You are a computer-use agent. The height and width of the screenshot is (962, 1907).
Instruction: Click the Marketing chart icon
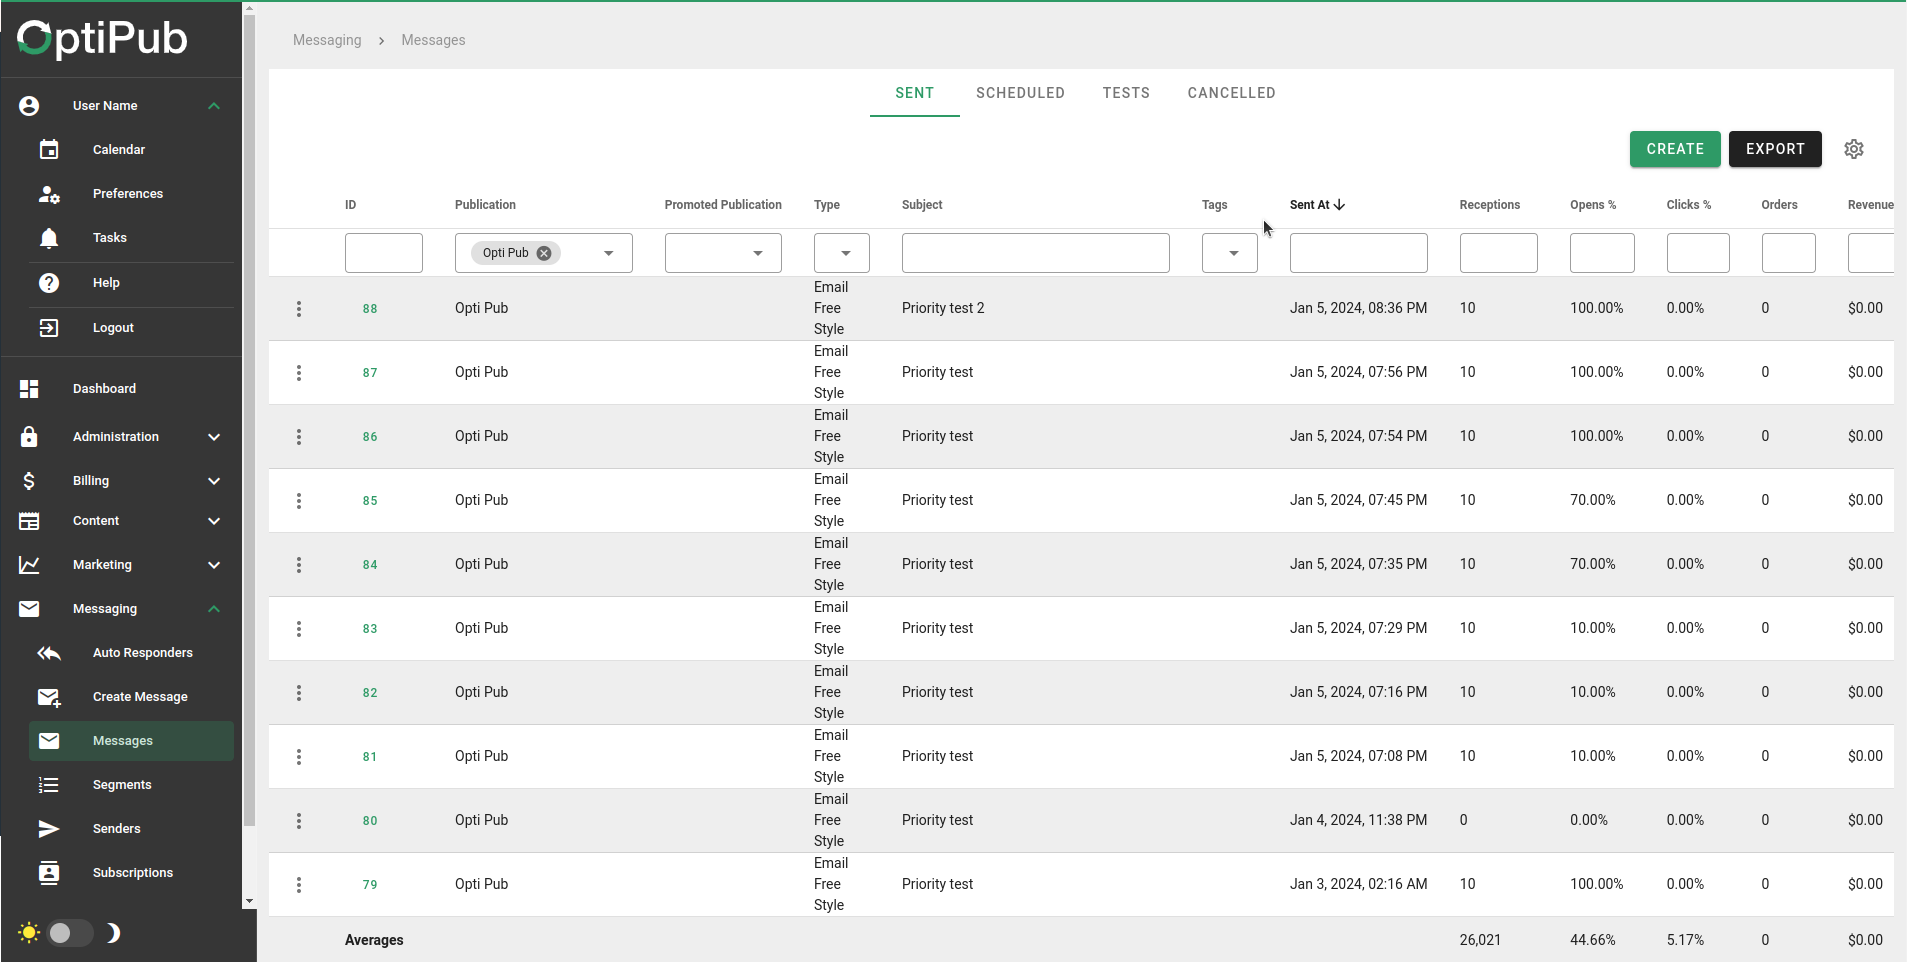click(29, 565)
